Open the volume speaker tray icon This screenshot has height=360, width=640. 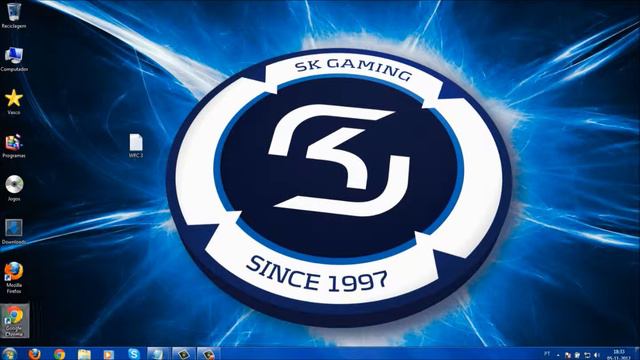(597, 355)
